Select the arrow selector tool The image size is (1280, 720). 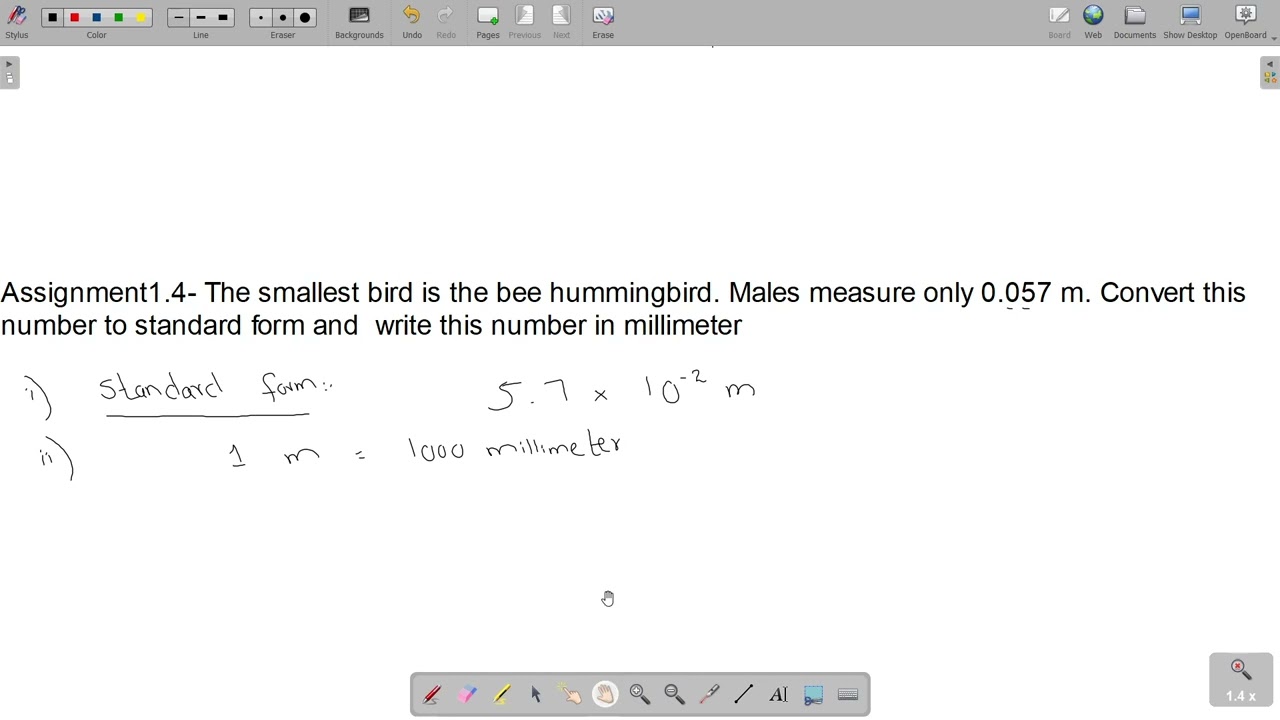coord(536,695)
